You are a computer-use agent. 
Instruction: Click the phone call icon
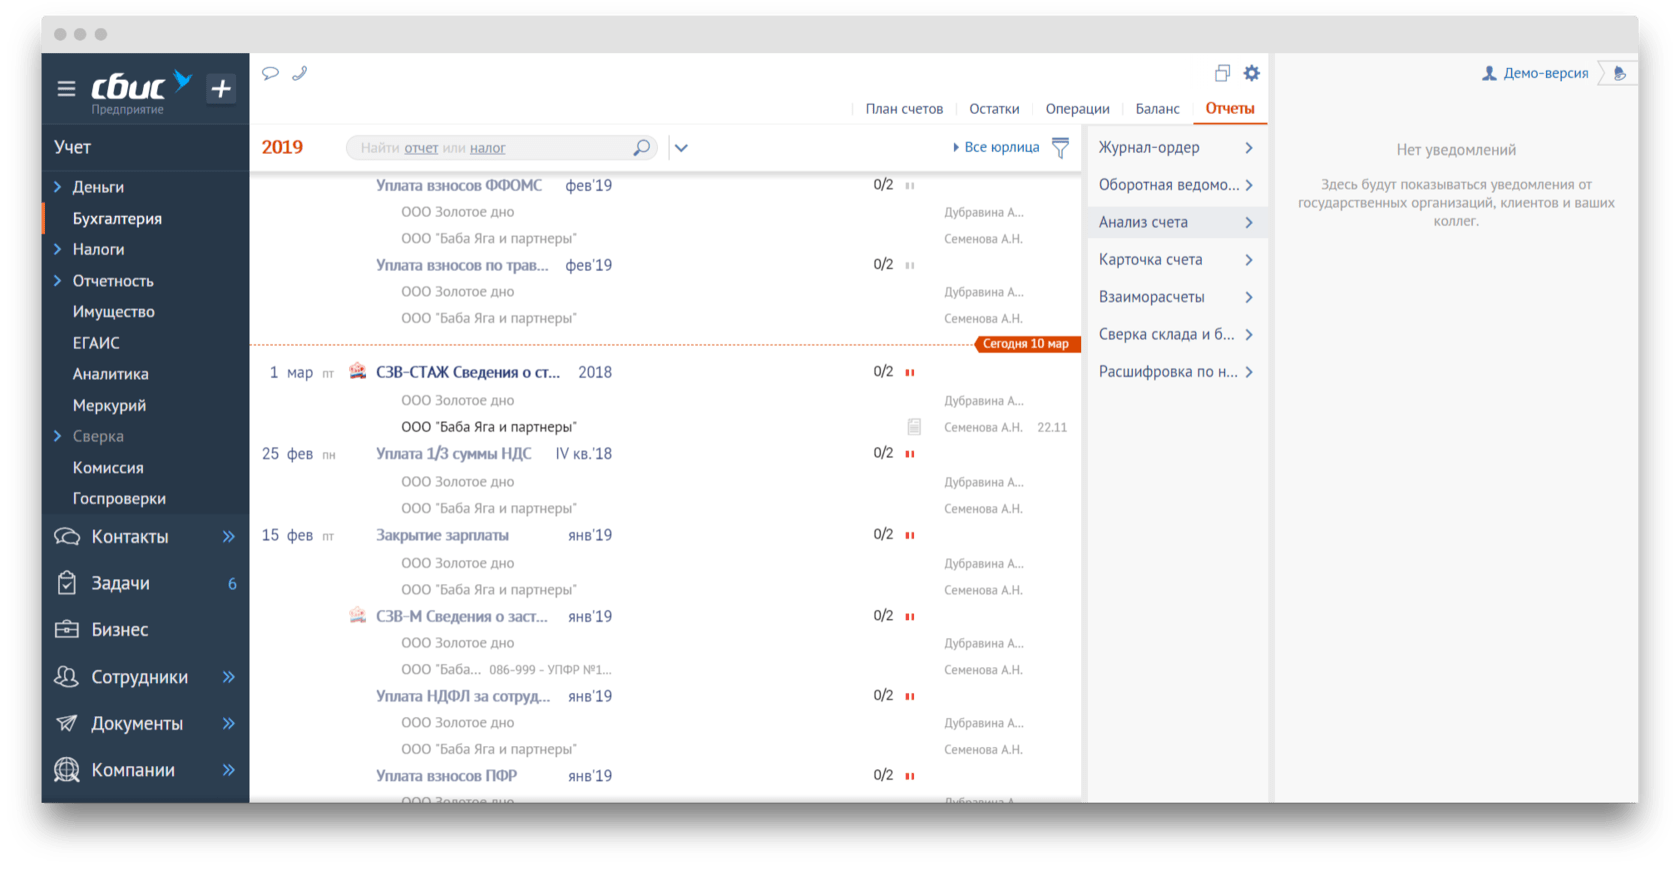299,73
